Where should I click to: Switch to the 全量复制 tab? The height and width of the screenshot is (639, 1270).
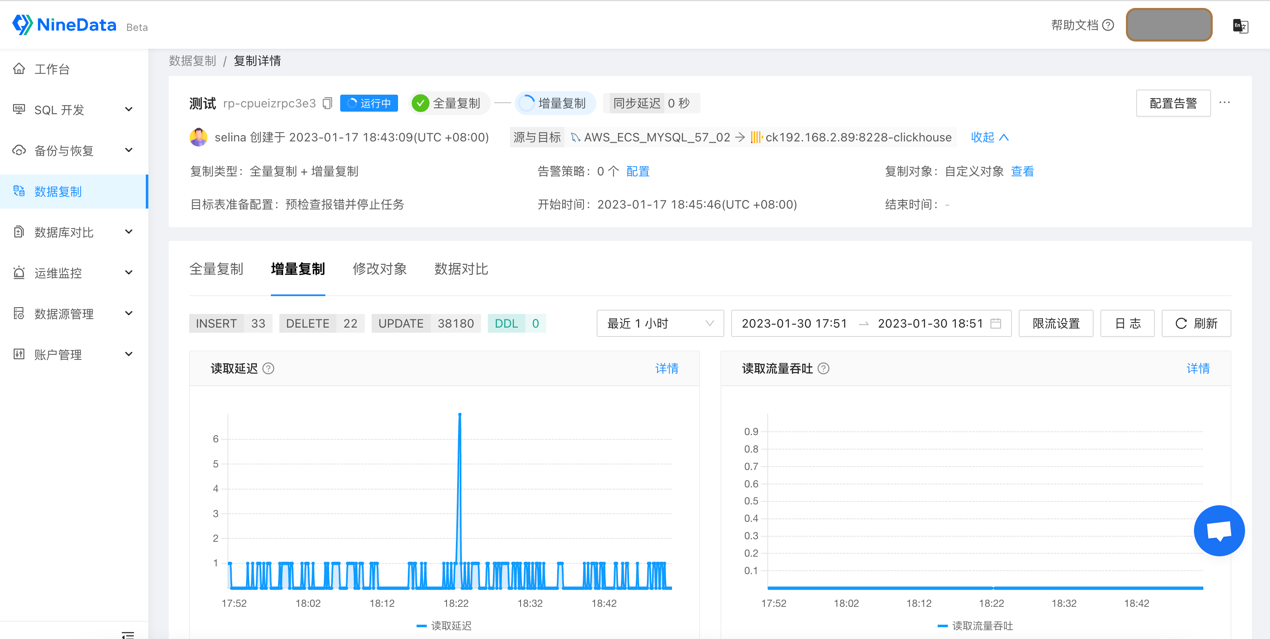pyautogui.click(x=216, y=269)
